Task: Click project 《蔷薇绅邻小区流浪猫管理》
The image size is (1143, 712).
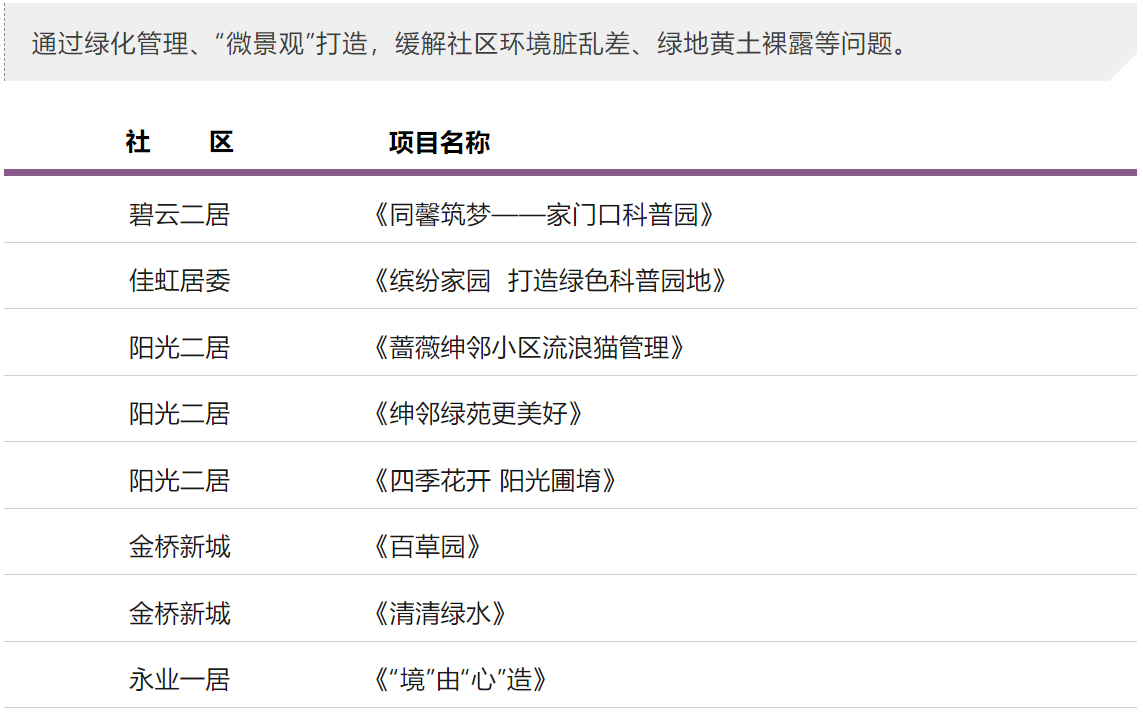Action: click(x=526, y=348)
